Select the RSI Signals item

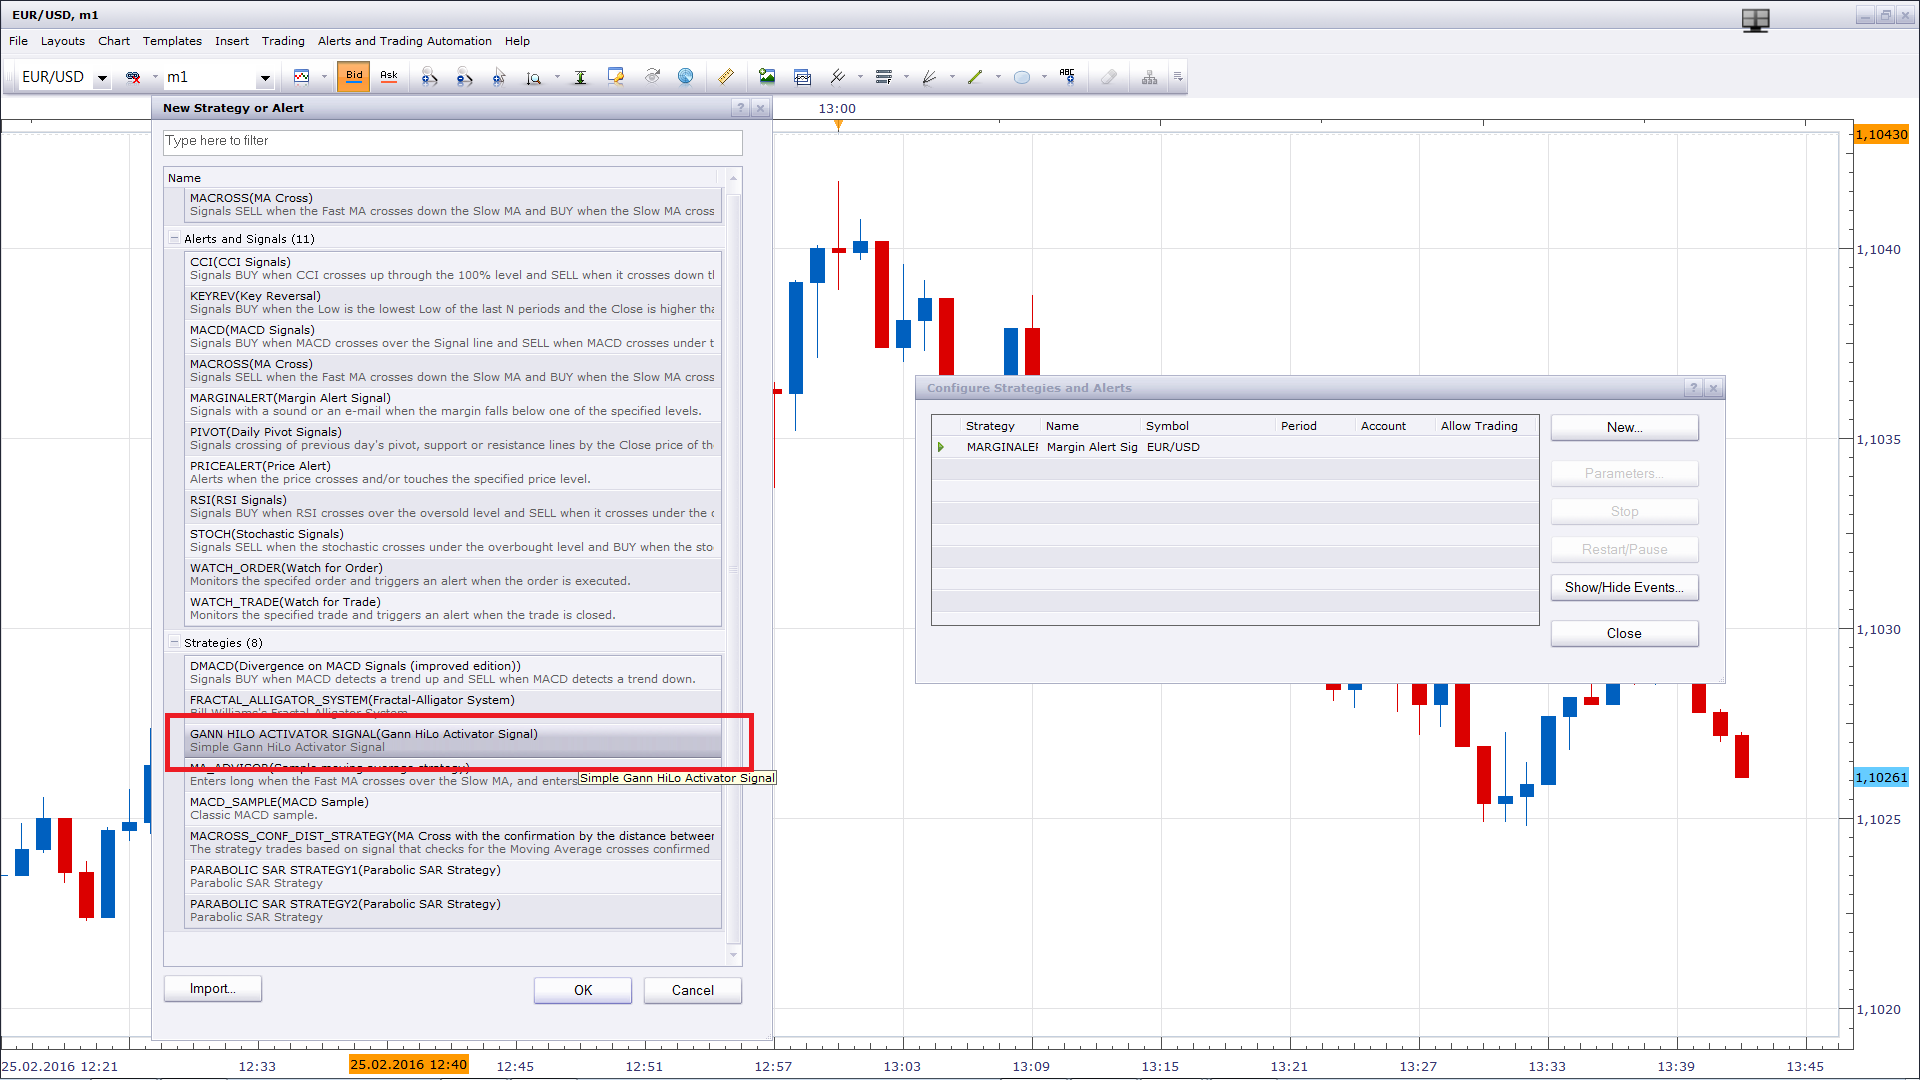[x=453, y=506]
